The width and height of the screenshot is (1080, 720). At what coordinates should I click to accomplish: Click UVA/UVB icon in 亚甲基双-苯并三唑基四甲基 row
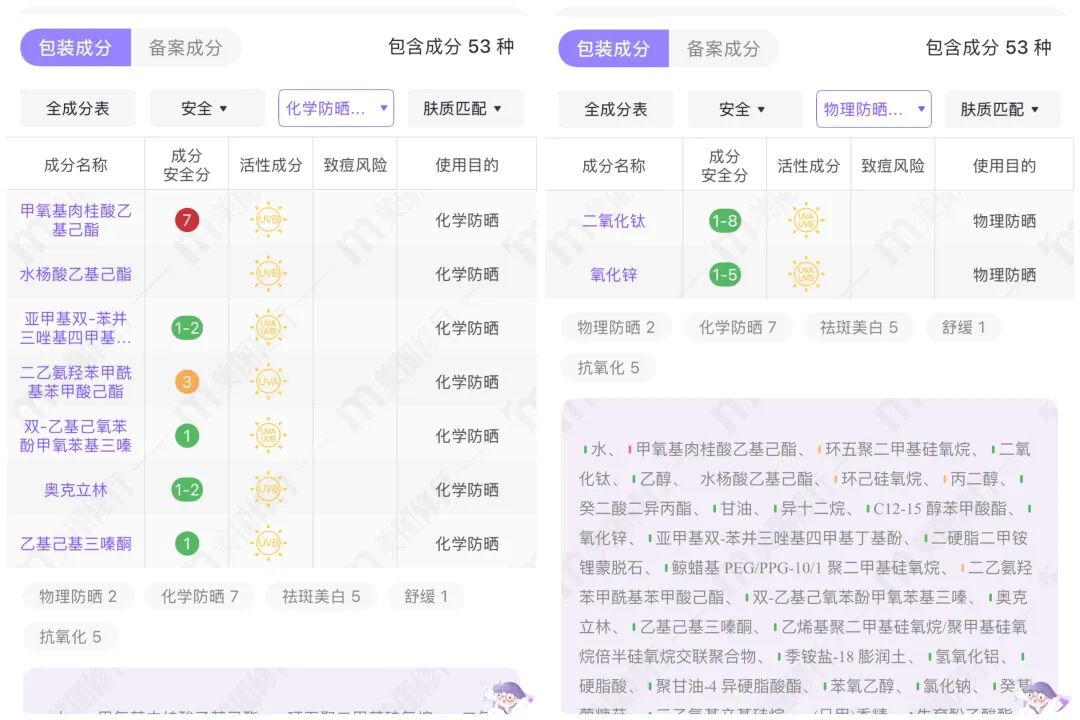pos(269,328)
